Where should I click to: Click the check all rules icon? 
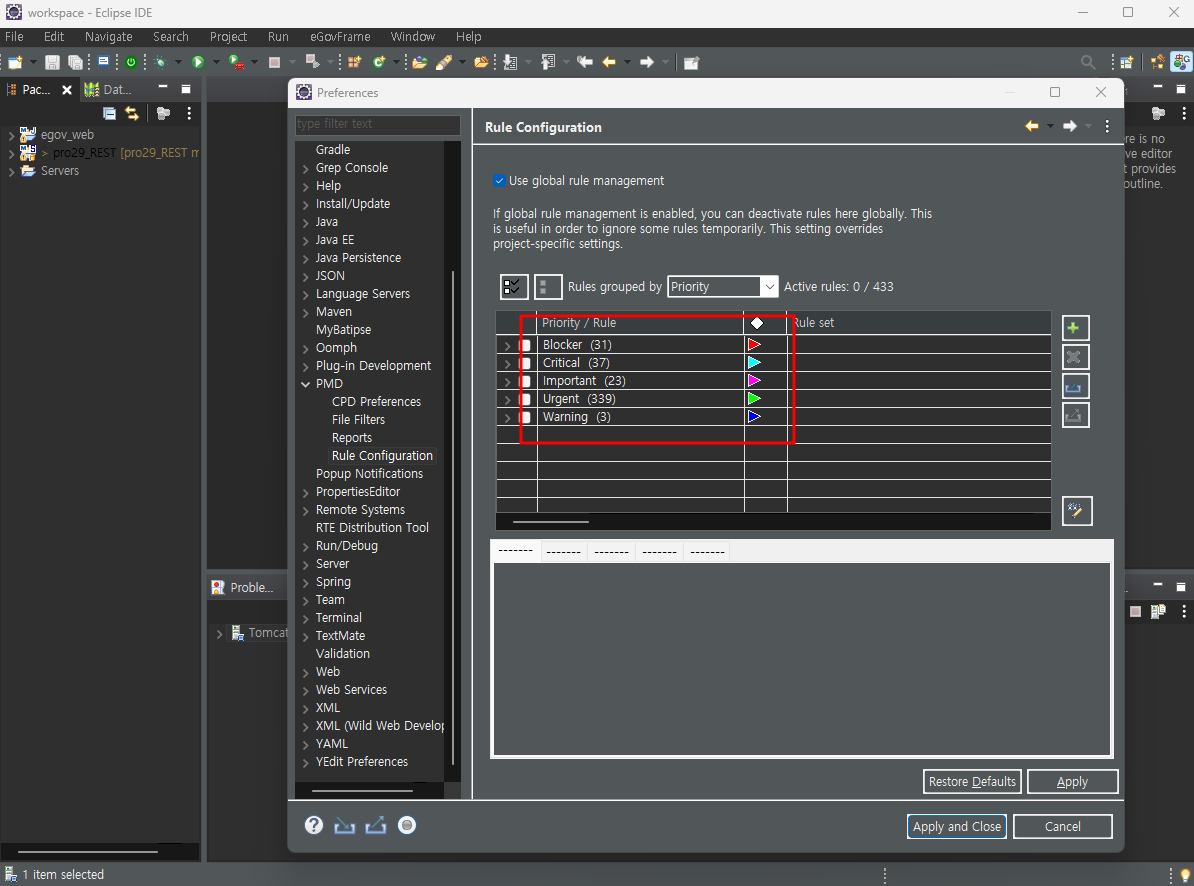click(x=514, y=287)
